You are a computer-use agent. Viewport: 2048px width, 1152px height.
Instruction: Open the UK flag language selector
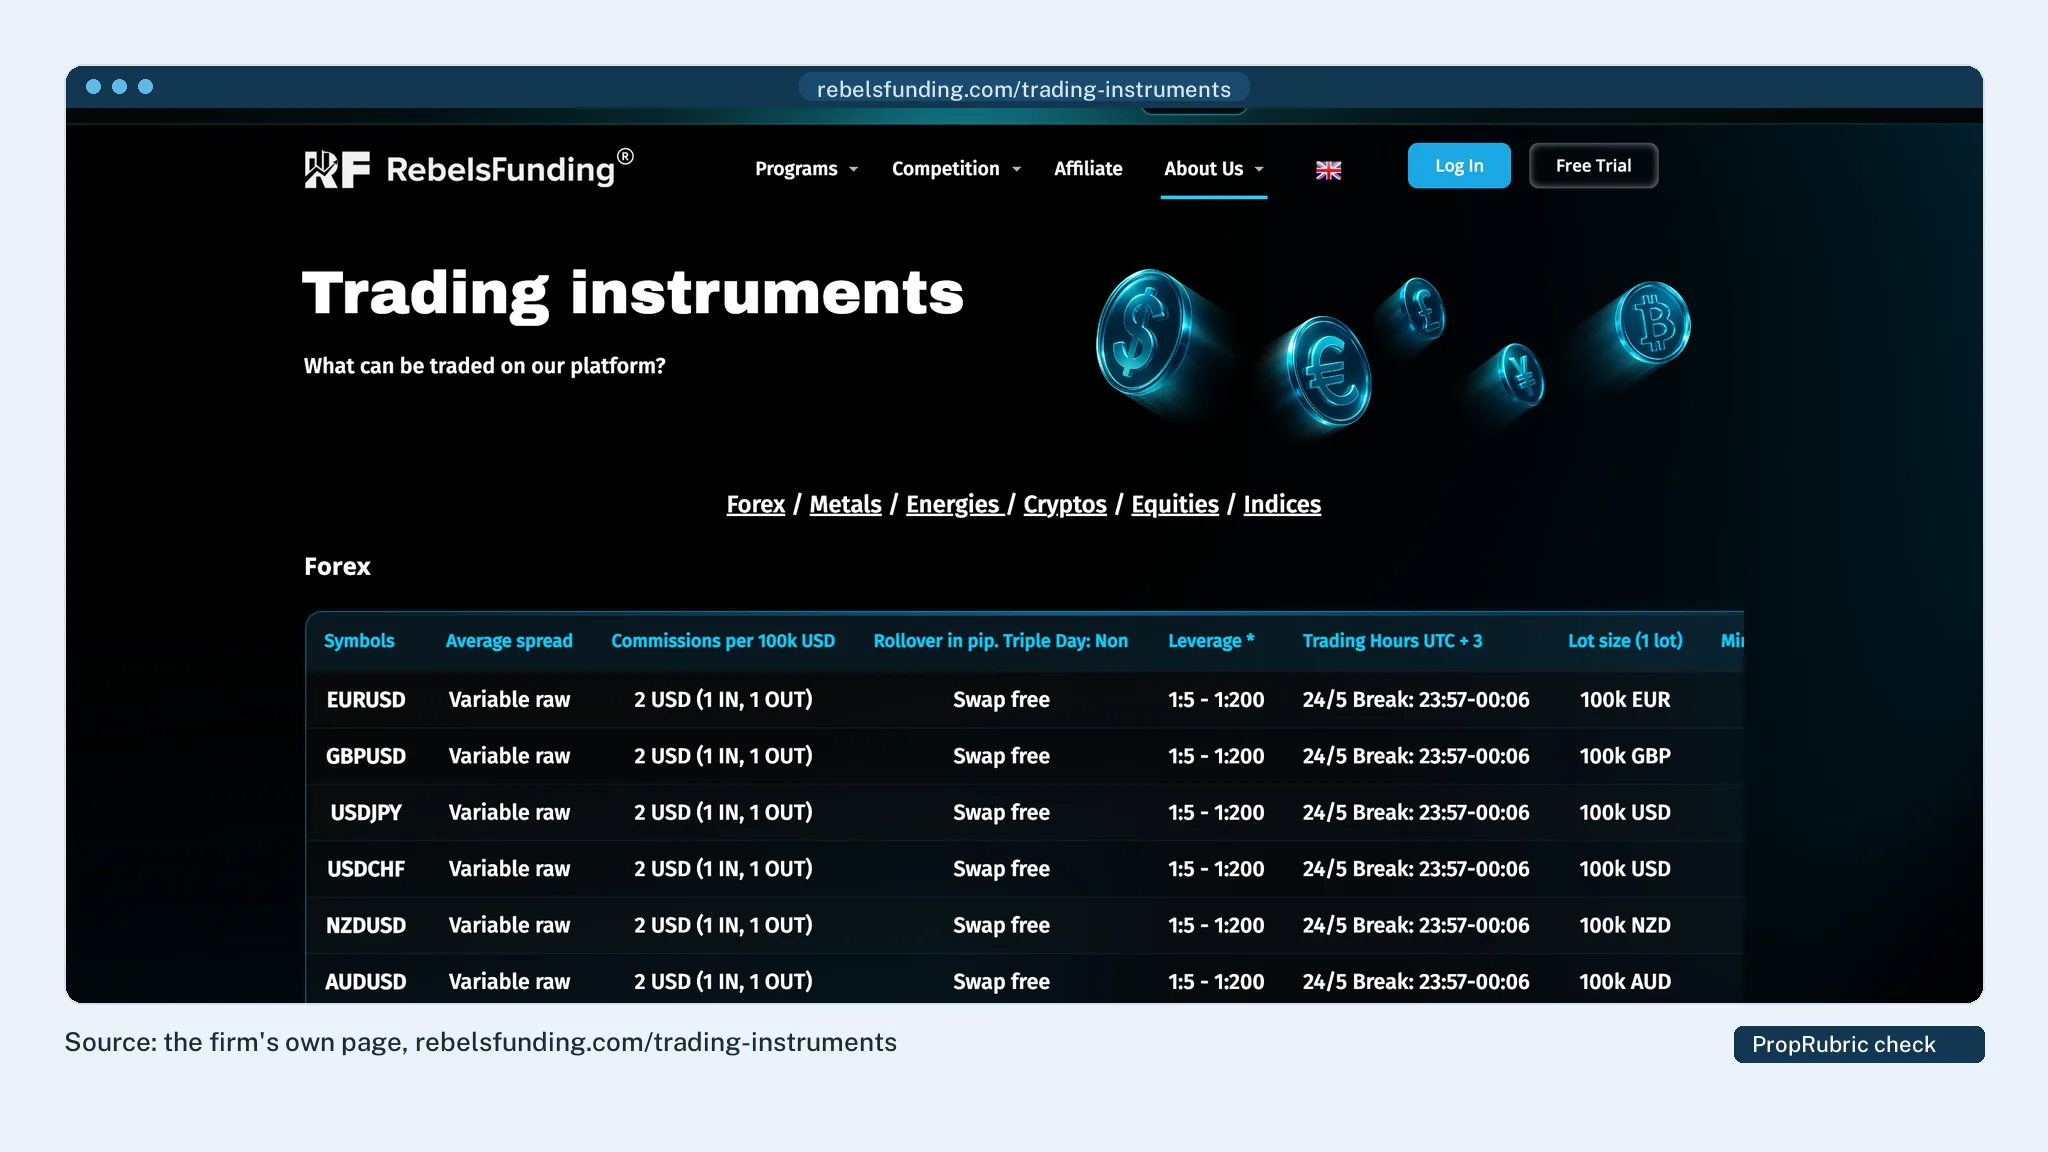point(1328,170)
